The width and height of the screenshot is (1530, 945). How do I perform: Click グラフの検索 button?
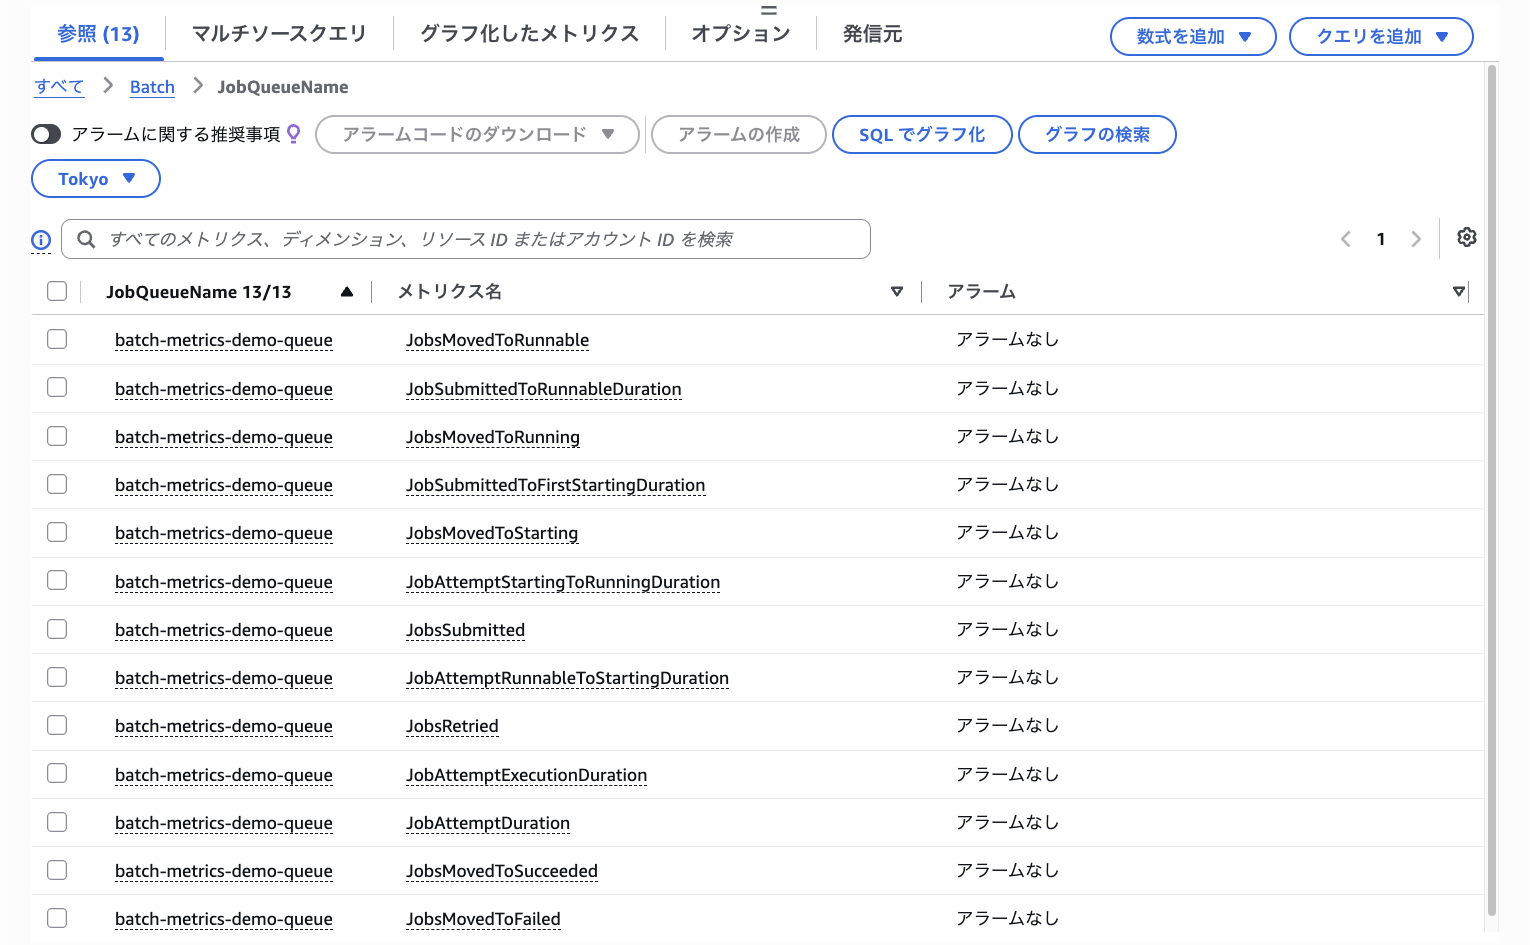[1097, 134]
